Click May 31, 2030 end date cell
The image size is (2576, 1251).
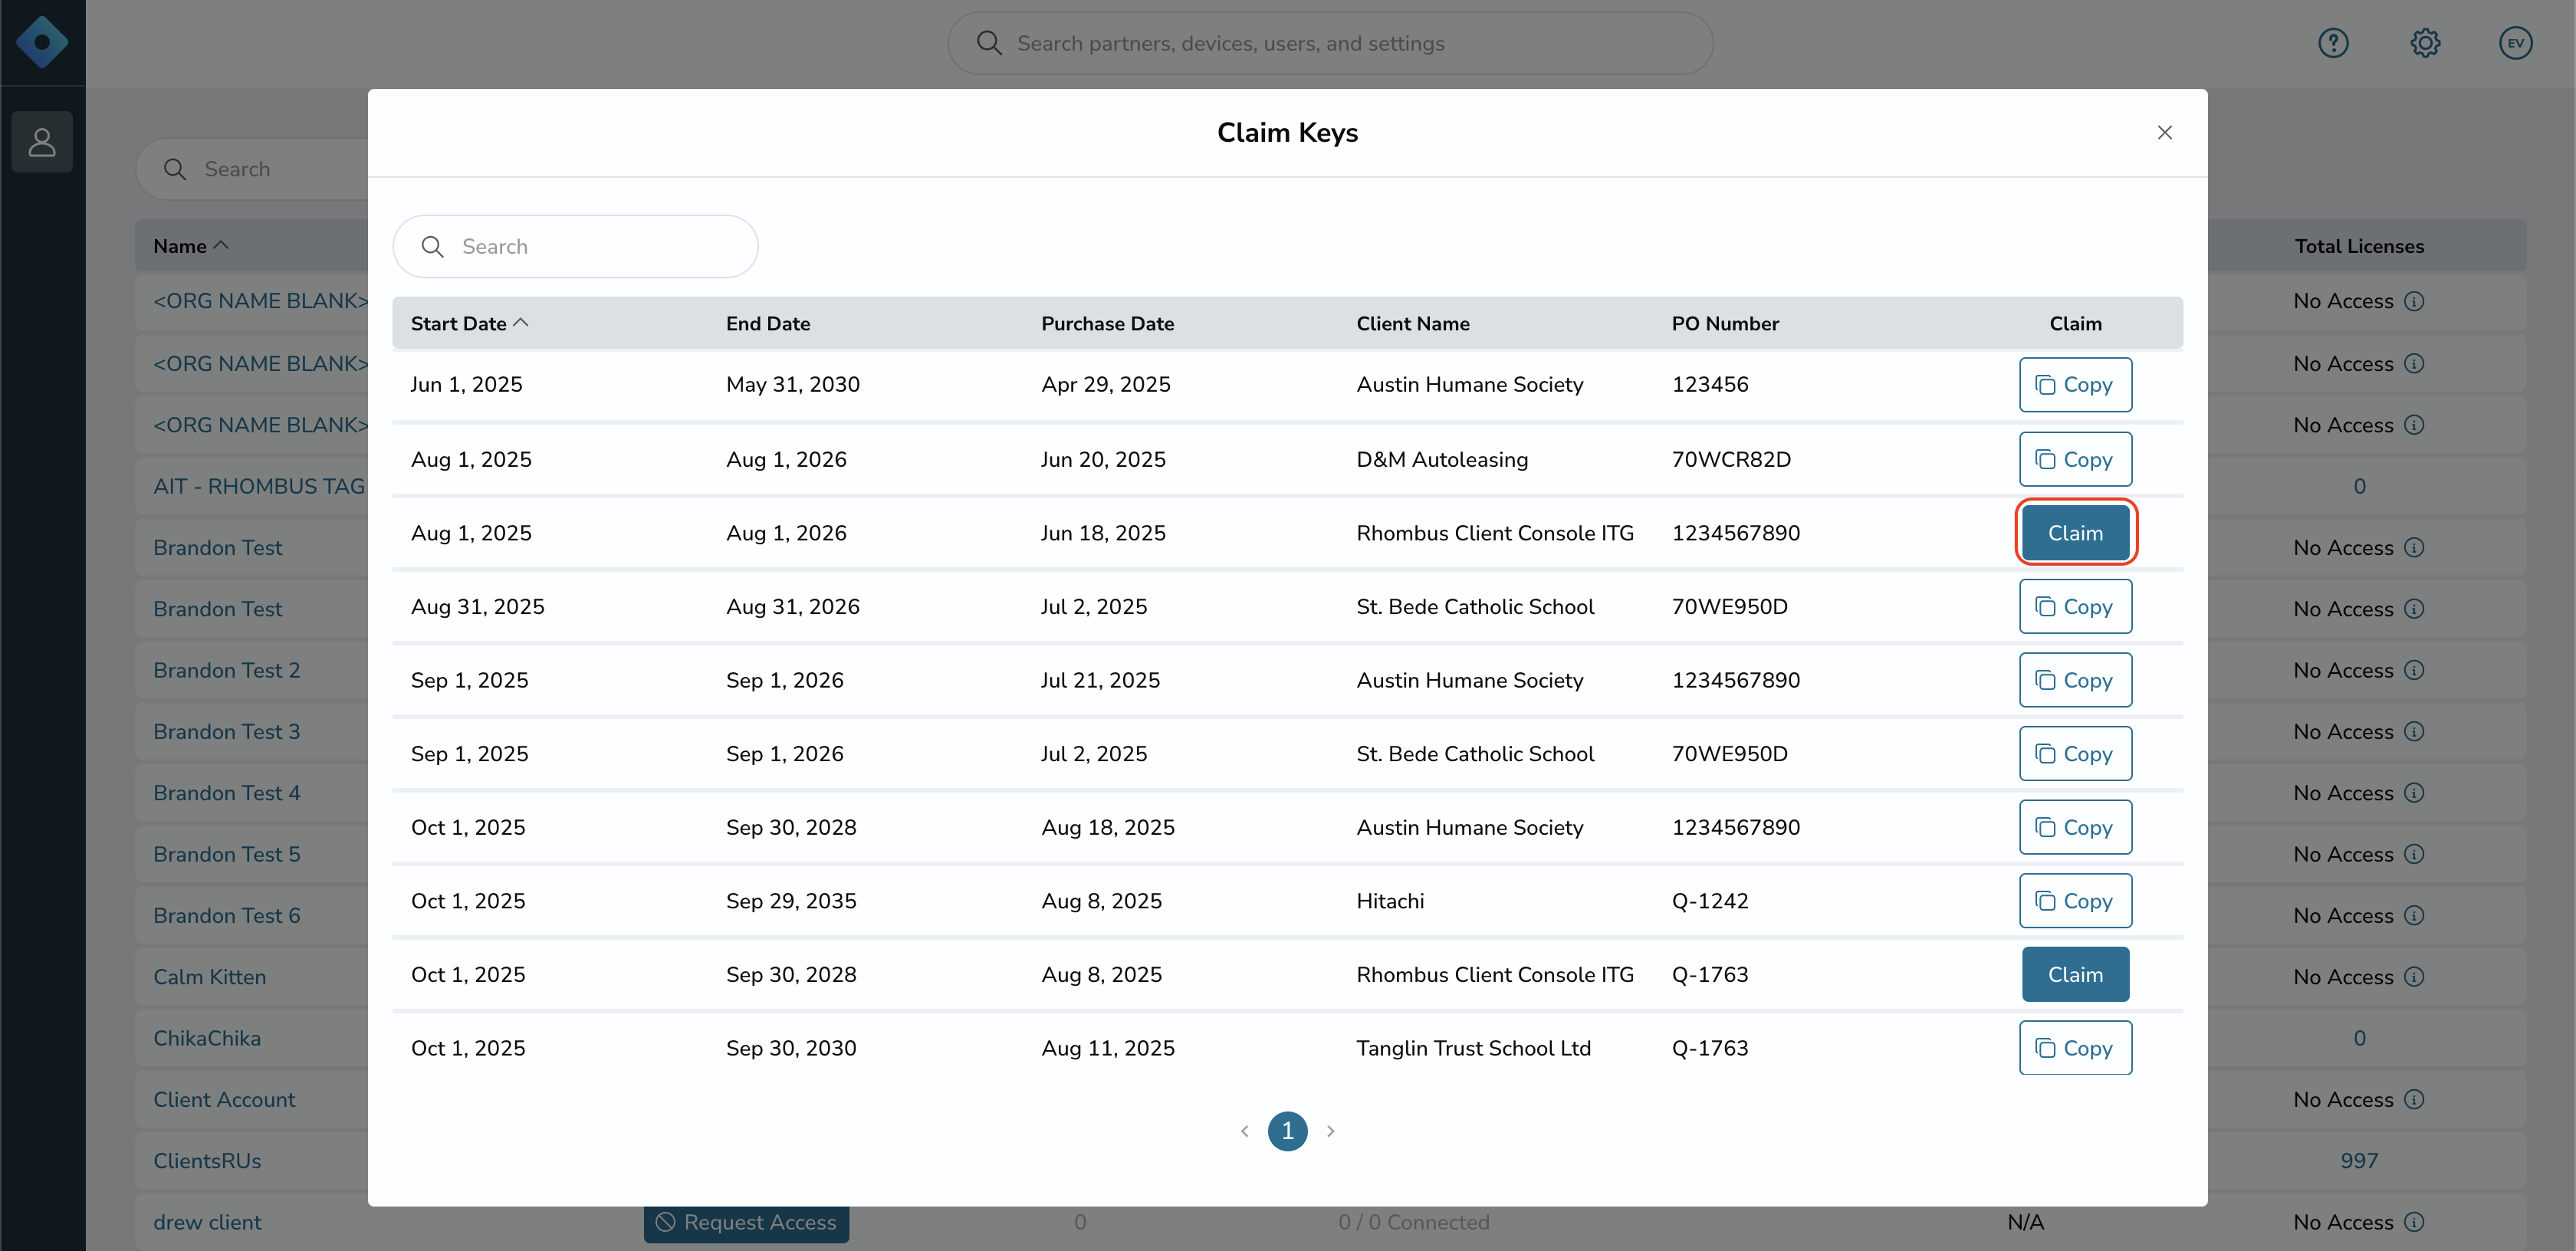coord(793,384)
